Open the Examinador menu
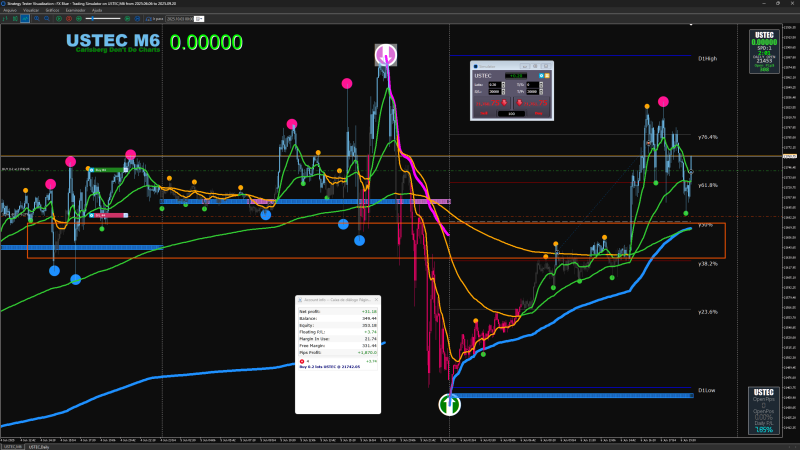This screenshot has height=450, width=800. 76,10
